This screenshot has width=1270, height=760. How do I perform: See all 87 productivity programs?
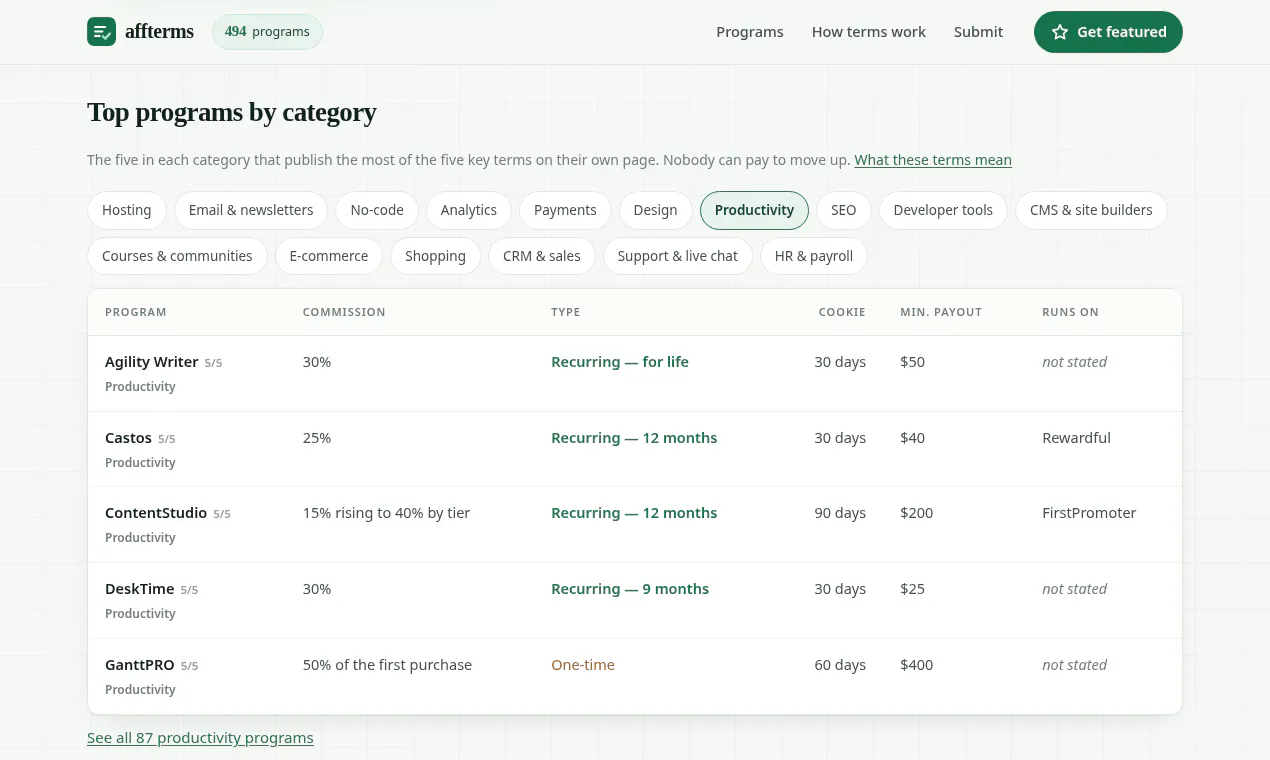coord(200,738)
